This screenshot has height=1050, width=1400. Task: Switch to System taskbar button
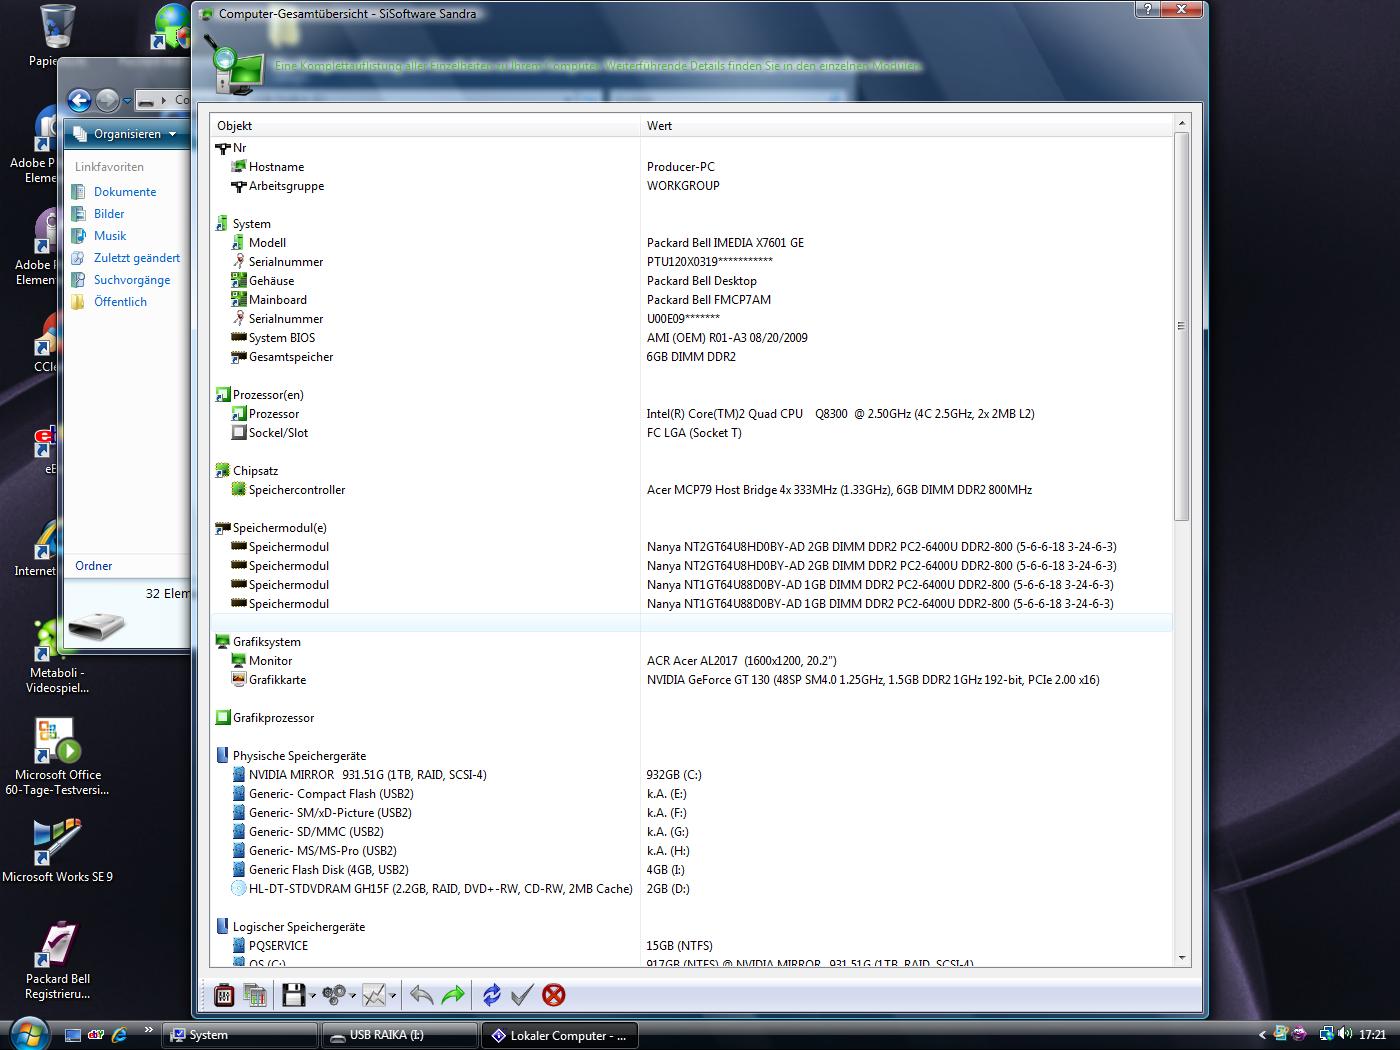click(x=240, y=1035)
